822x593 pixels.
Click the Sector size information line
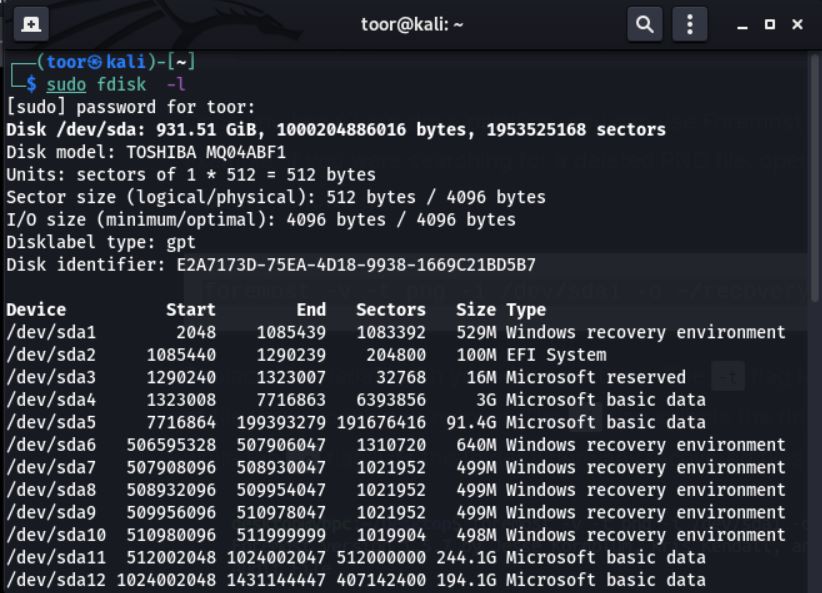point(230,197)
